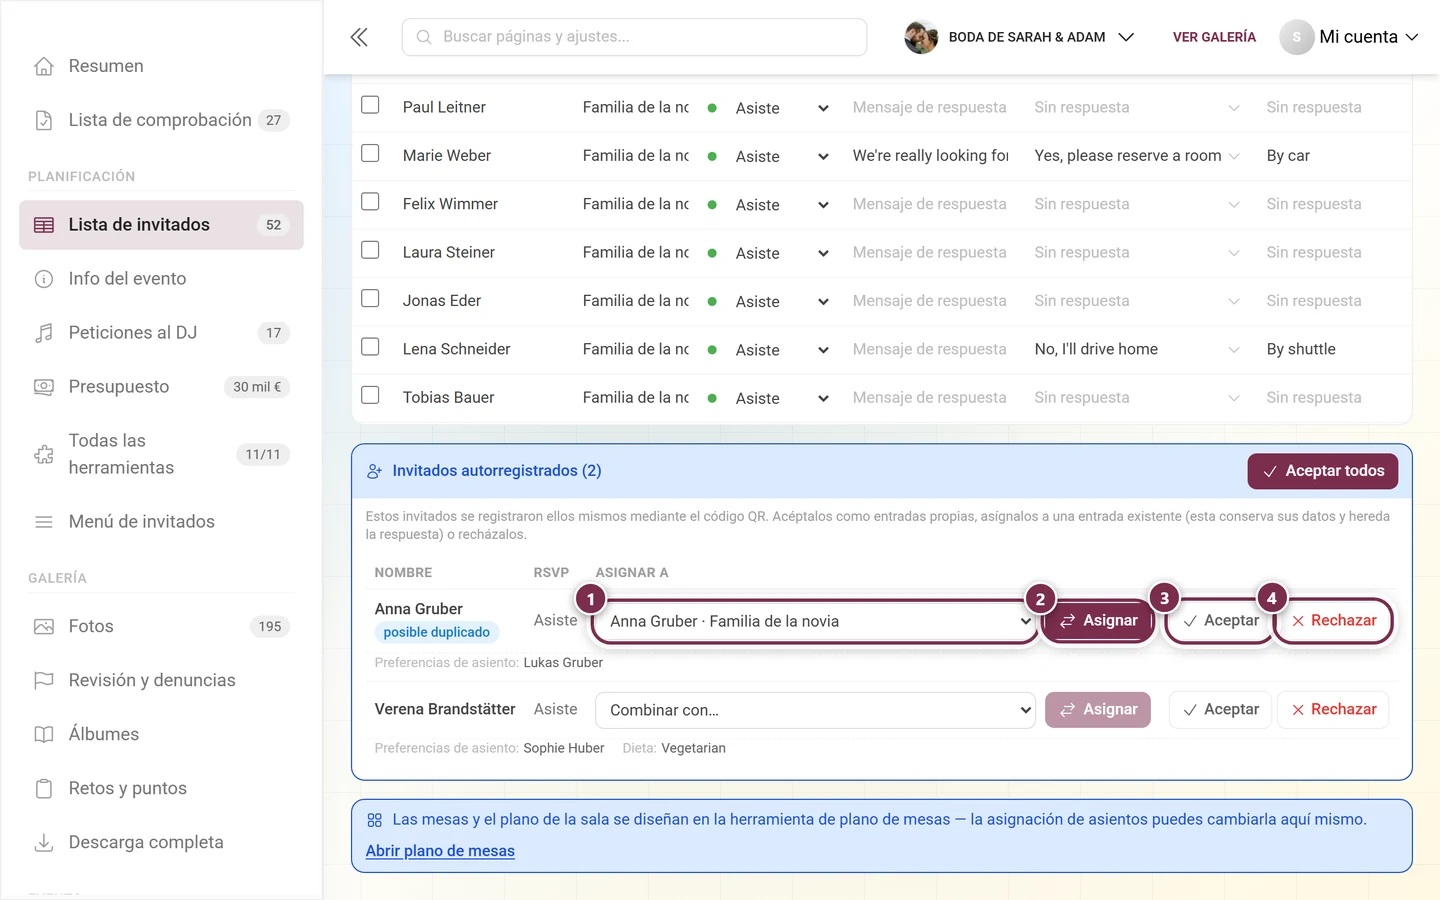Click Rechazar for Anna Gruber
The height and width of the screenshot is (900, 1440).
coord(1333,621)
